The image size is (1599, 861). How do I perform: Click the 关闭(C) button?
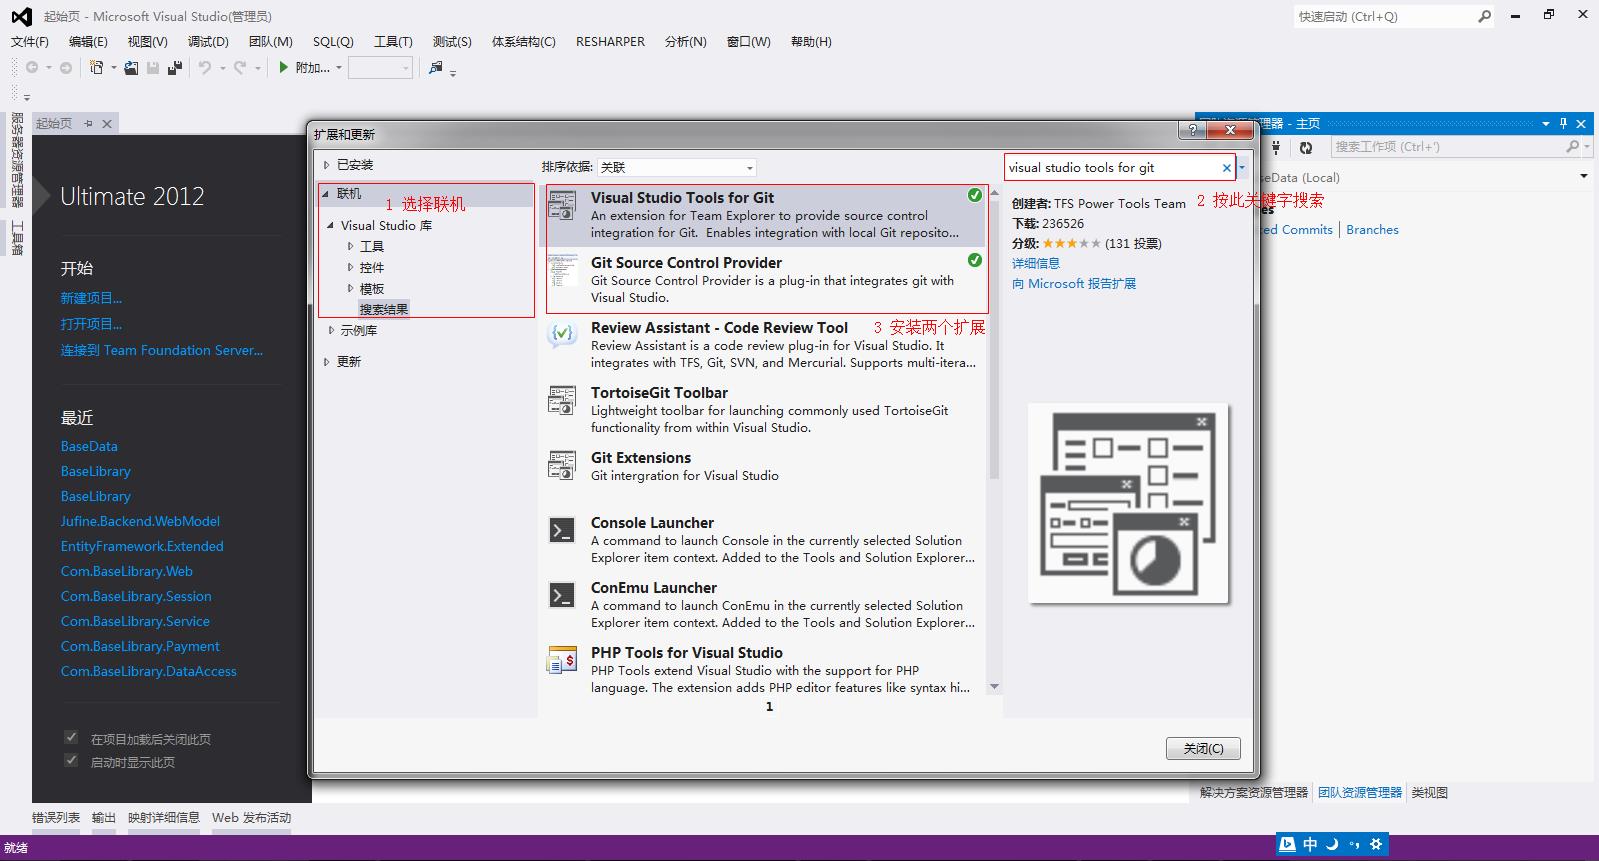point(1203,748)
